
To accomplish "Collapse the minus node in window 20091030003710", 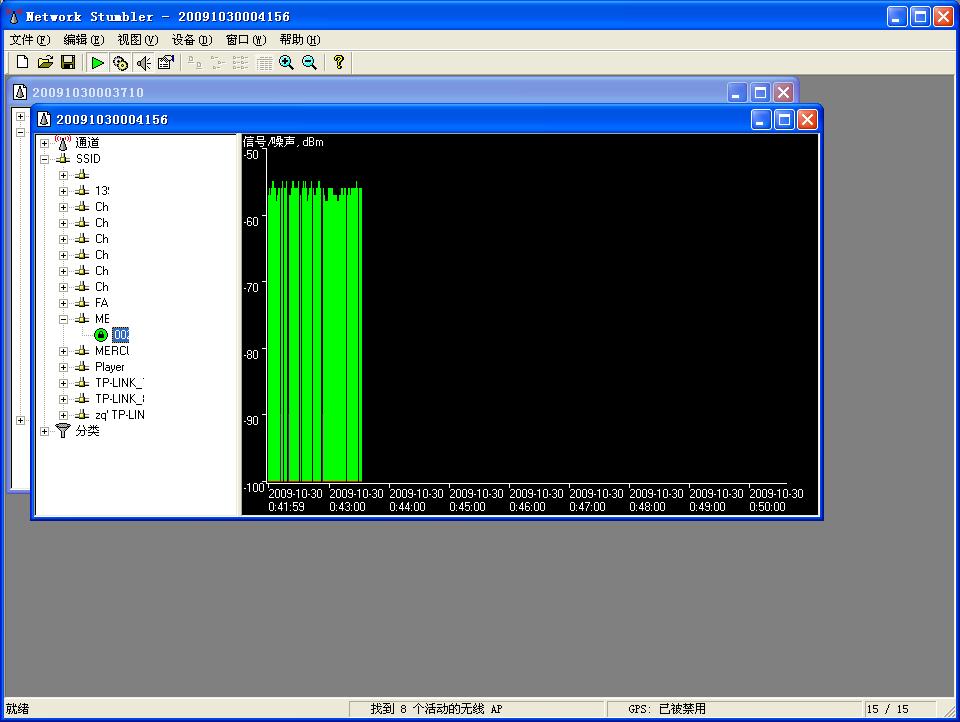I will pyautogui.click(x=20, y=132).
